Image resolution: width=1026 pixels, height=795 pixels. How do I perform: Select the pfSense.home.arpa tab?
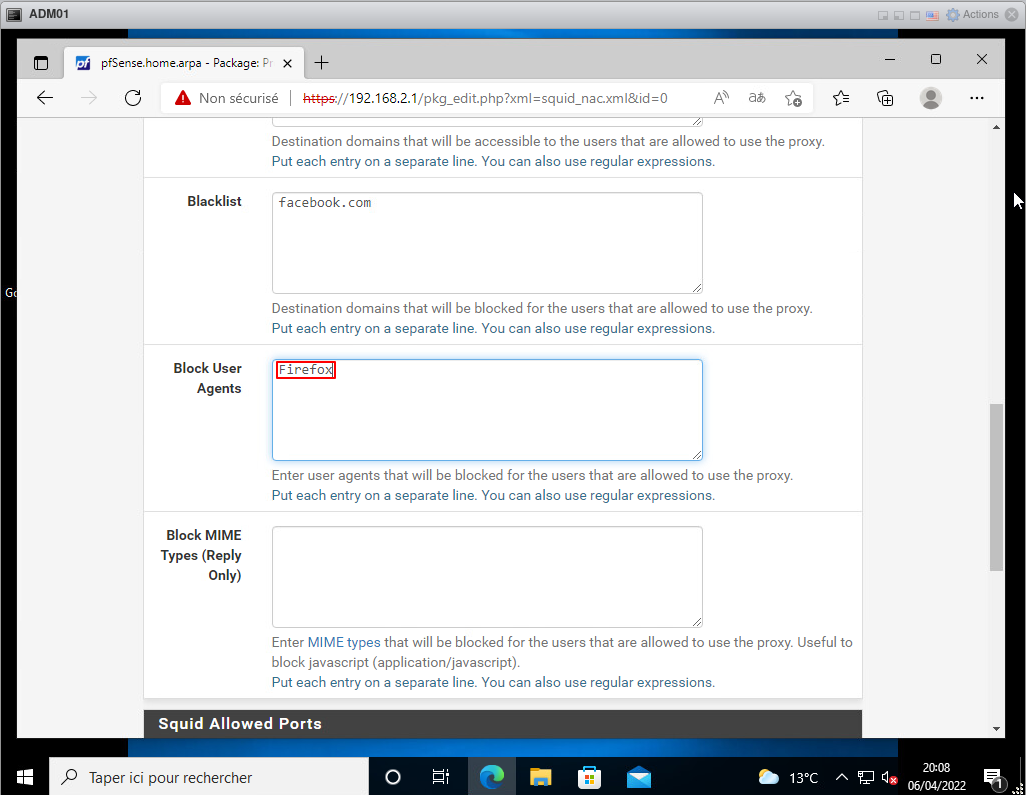coord(180,62)
